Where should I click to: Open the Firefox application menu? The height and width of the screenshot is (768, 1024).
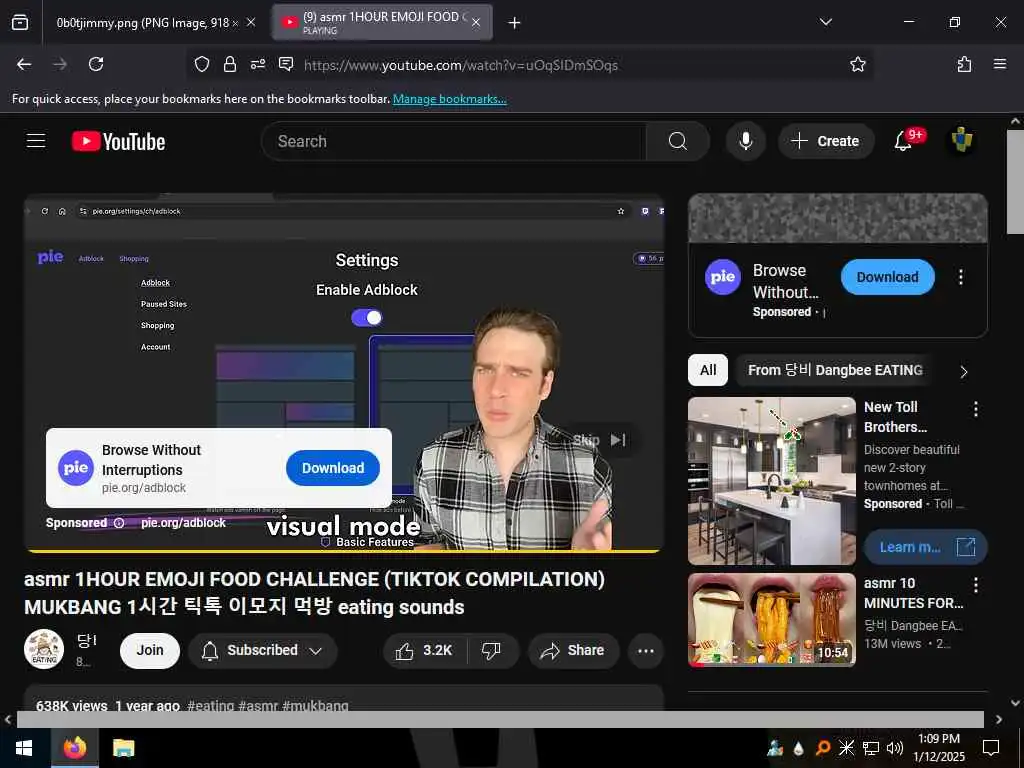(x=1000, y=64)
